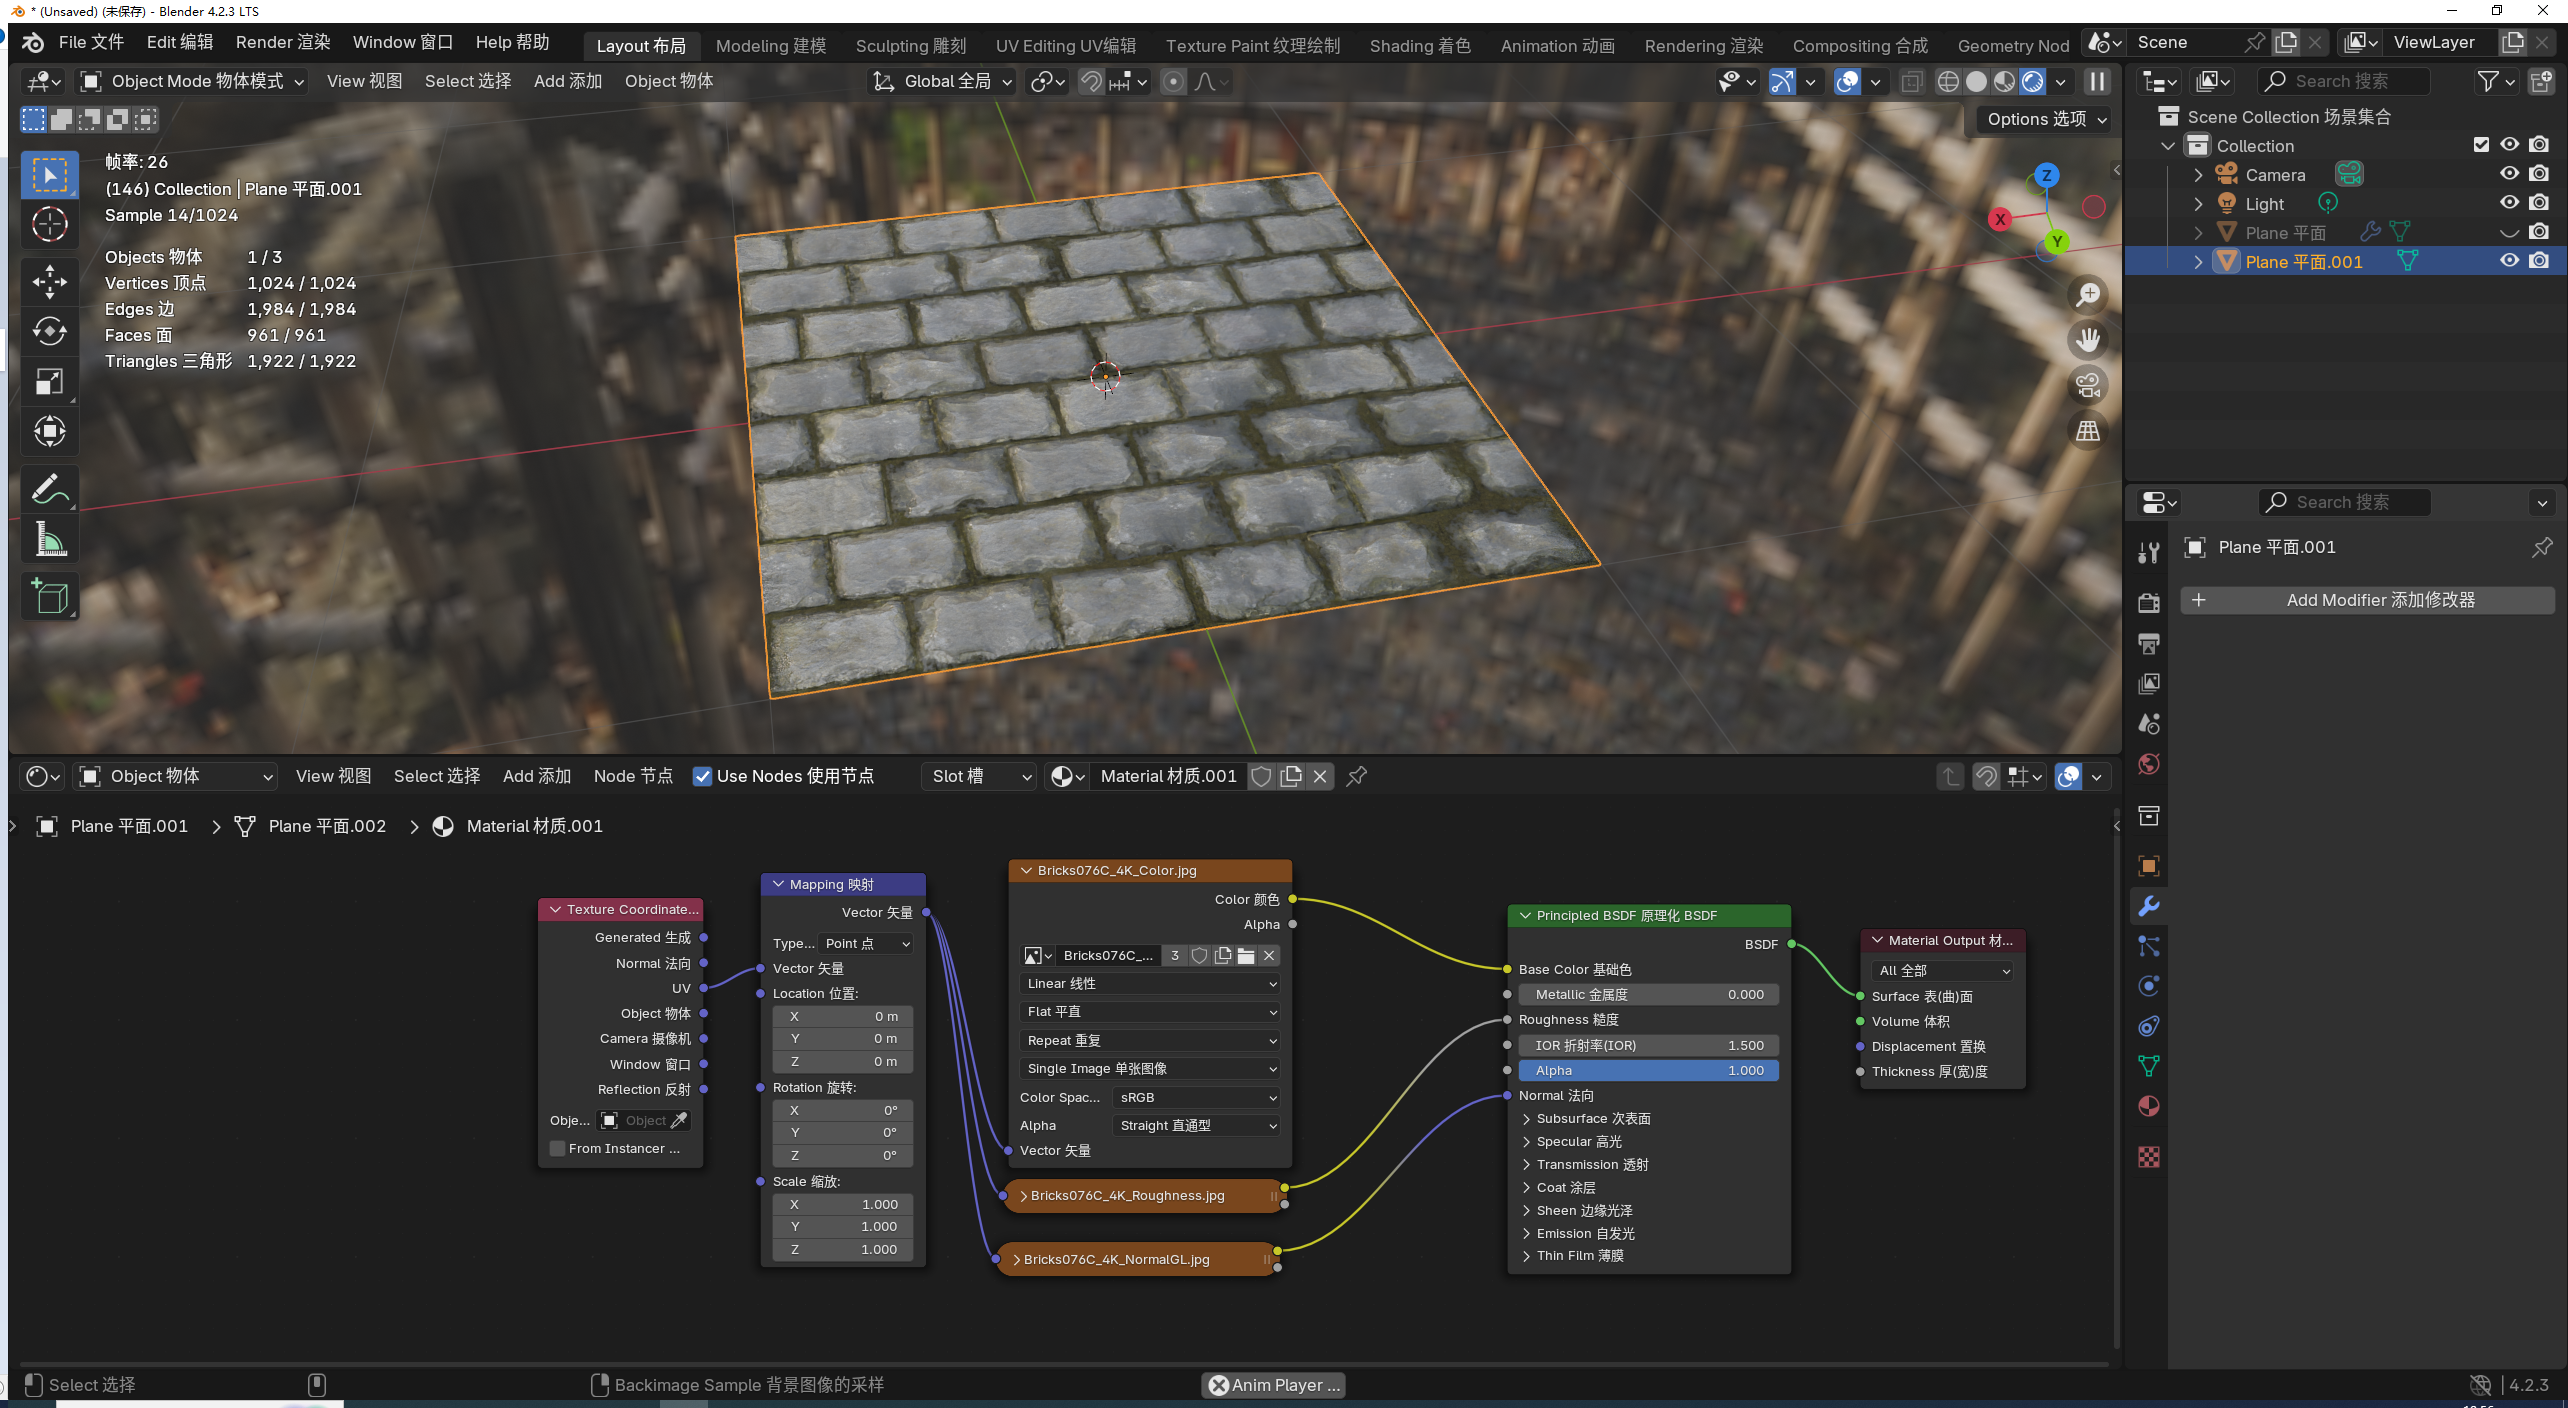The image size is (2568, 1408).
Task: Open the Render properties tab icon
Action: coord(2148,602)
